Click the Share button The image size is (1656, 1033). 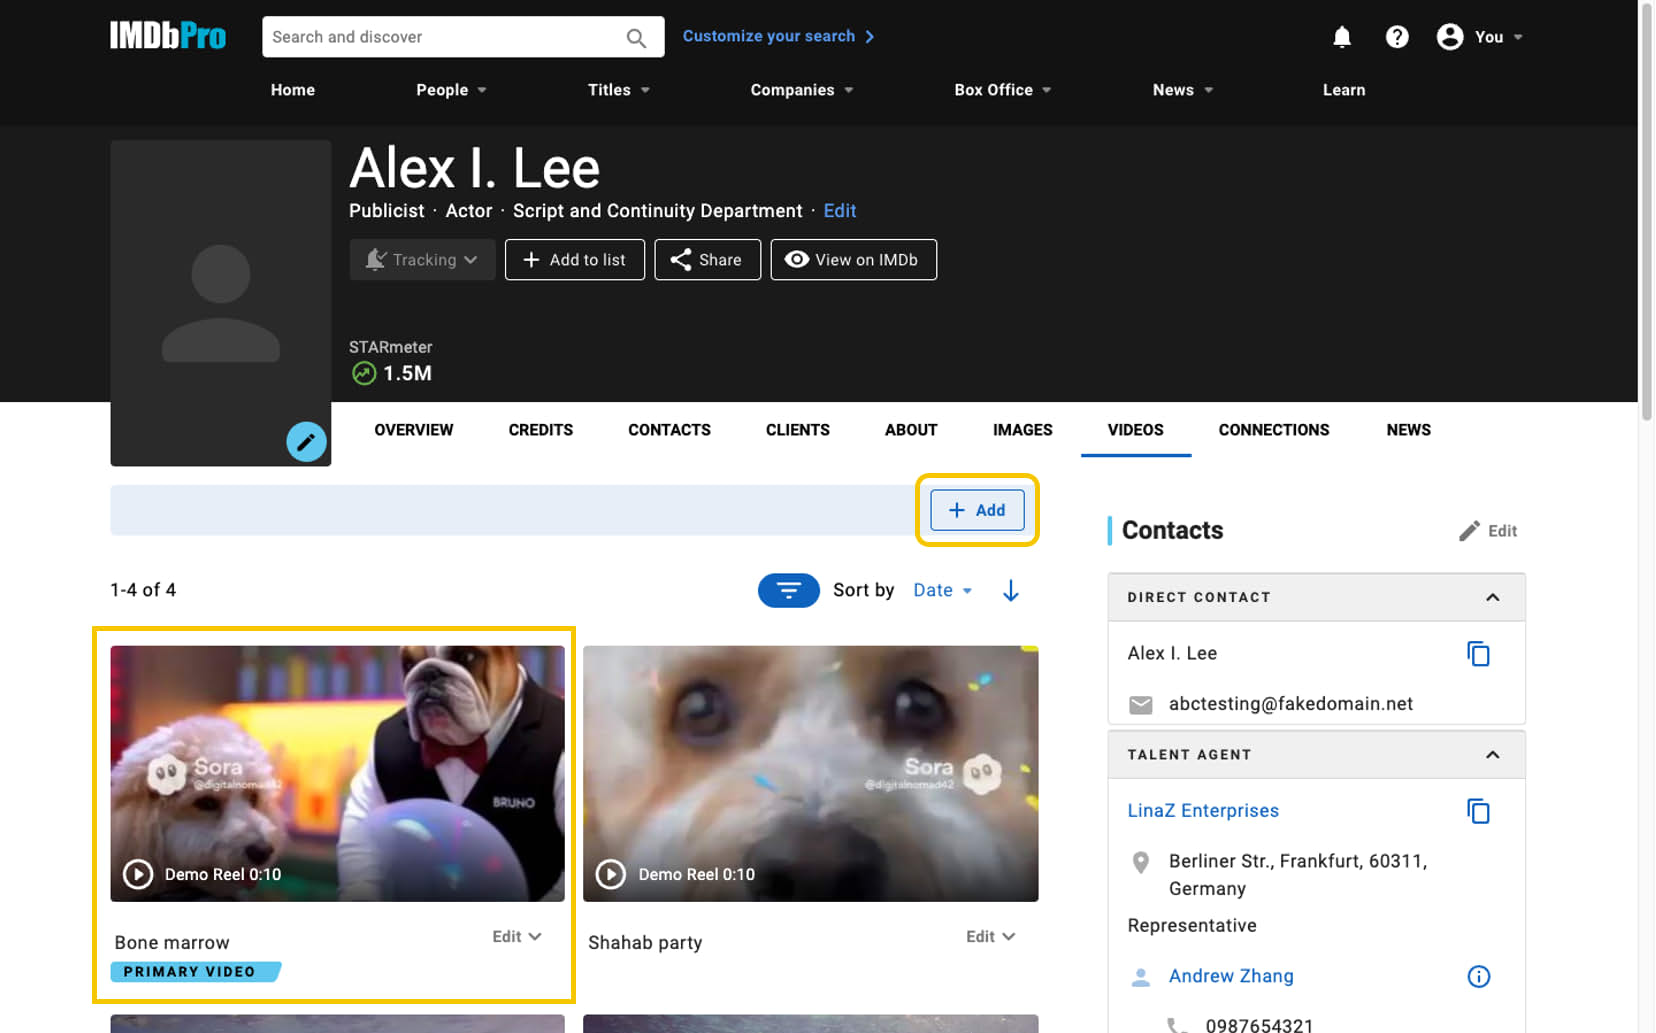(x=708, y=260)
